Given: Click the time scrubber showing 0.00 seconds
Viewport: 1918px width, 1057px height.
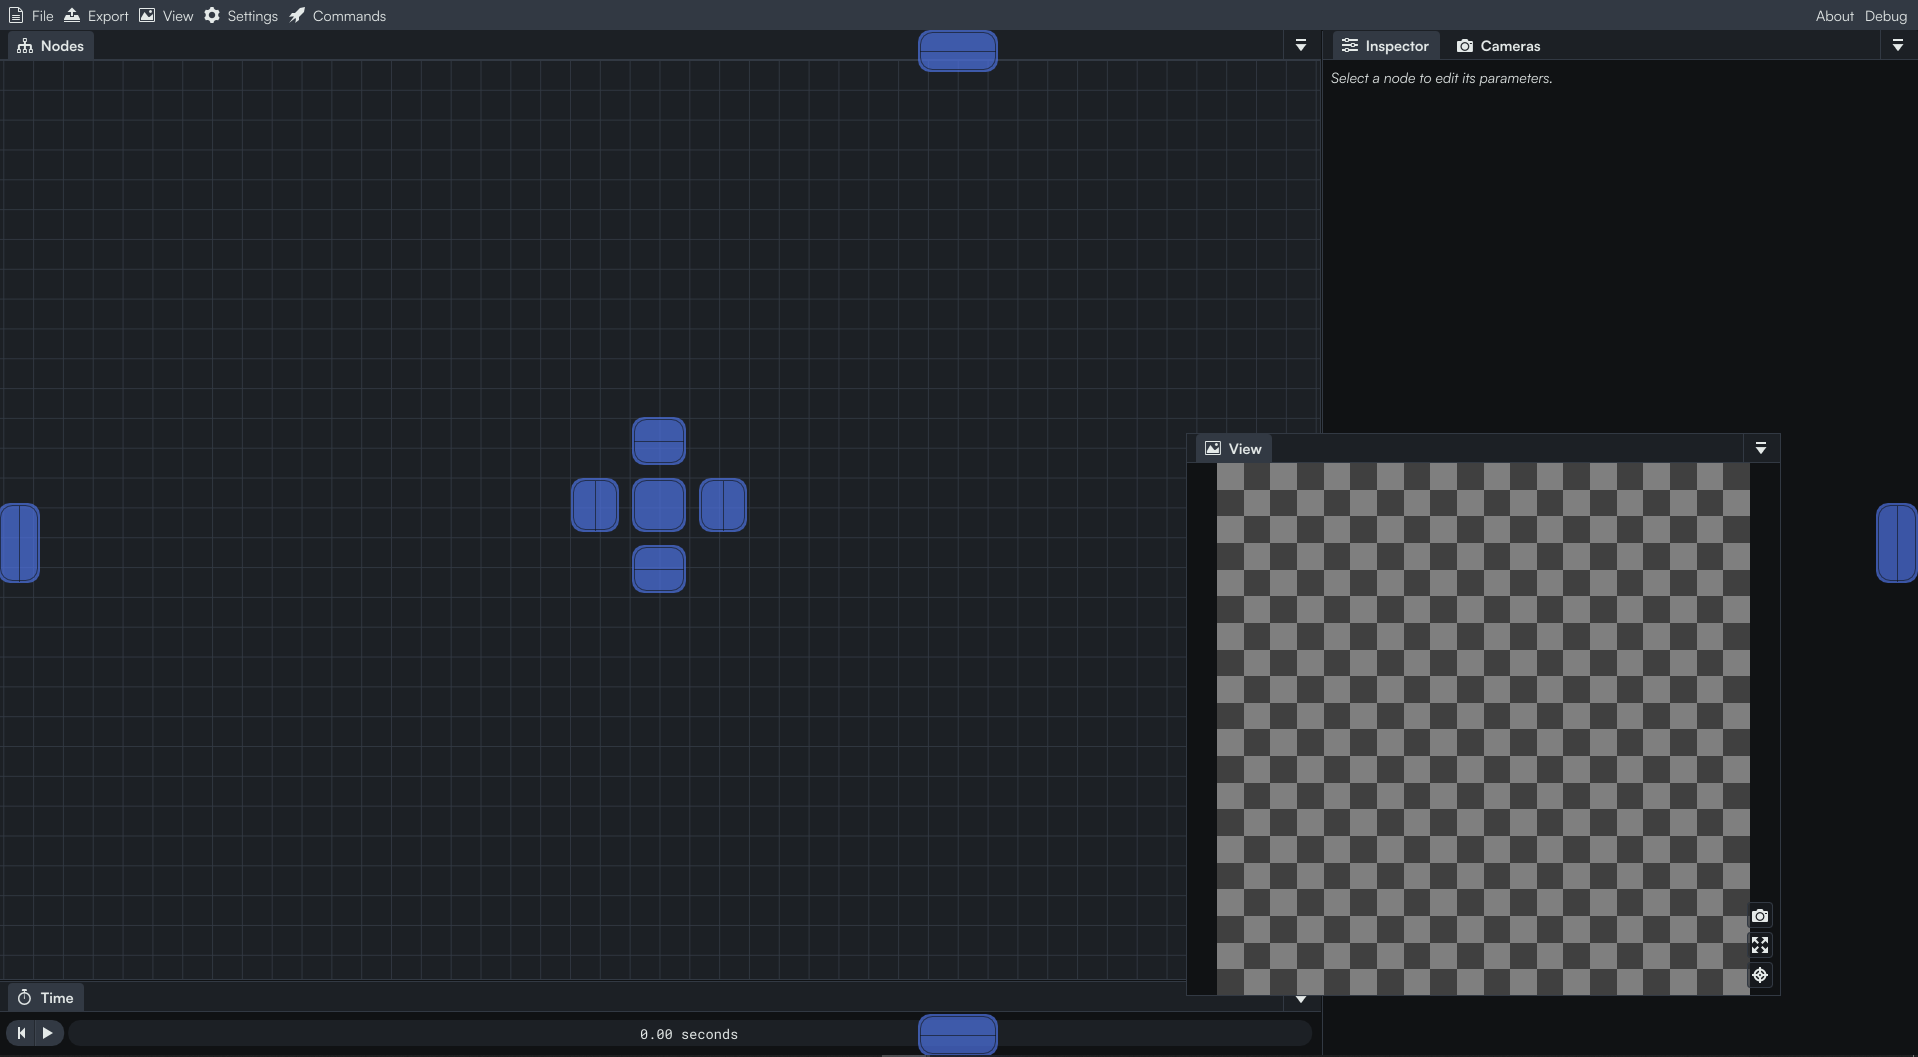Looking at the screenshot, I should coord(689,1034).
